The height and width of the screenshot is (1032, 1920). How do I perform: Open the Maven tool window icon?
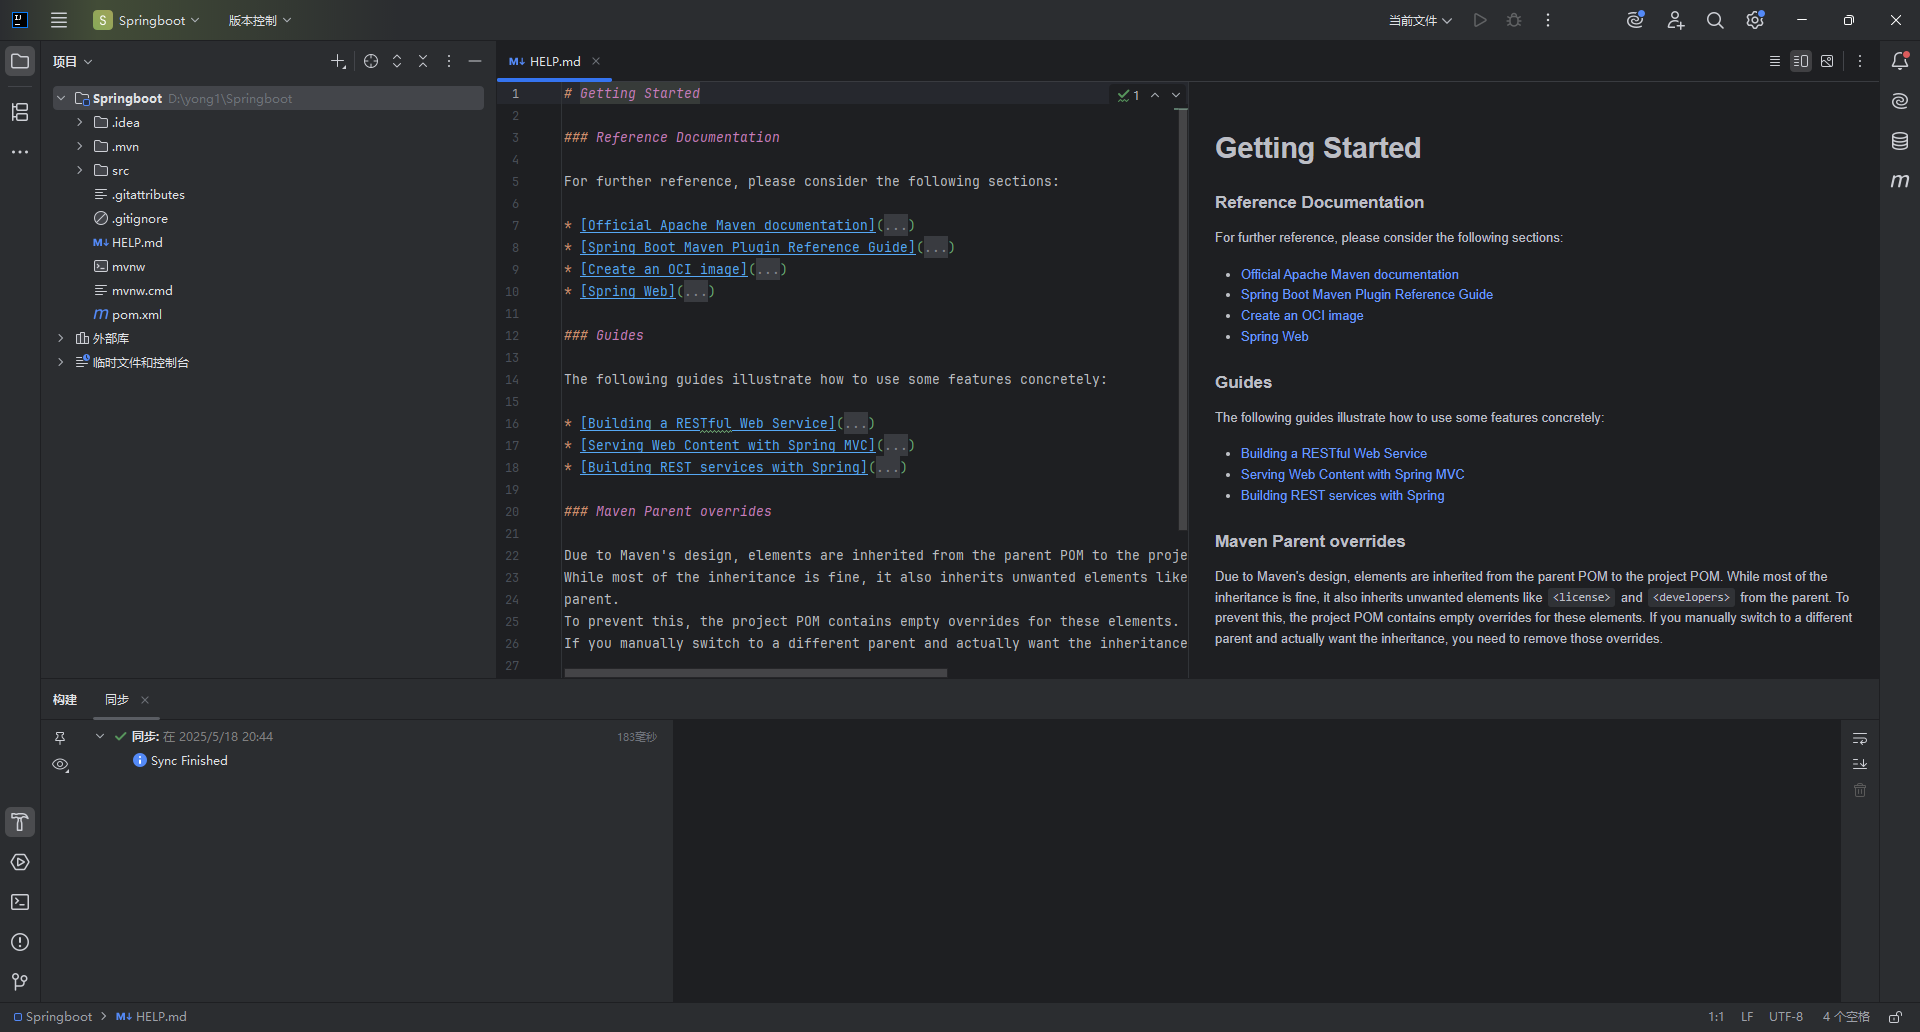tap(1899, 181)
